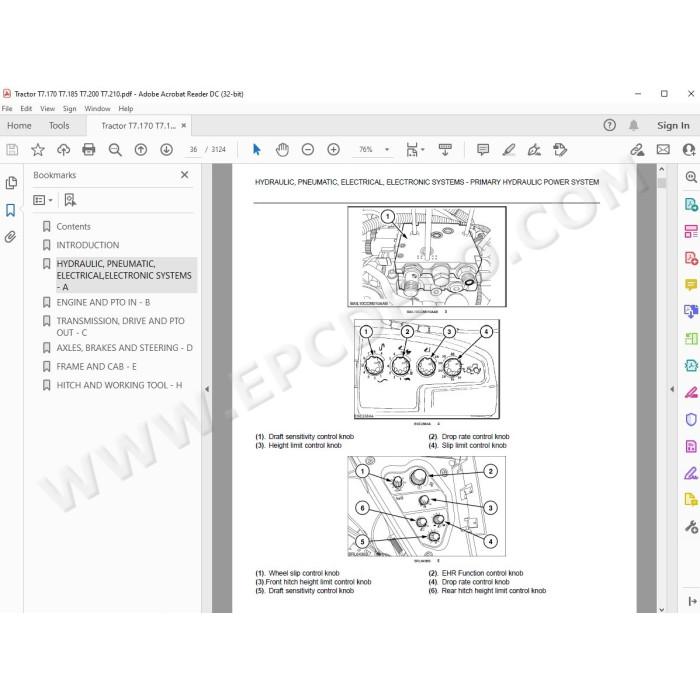Viewport: 700px width, 700px height.
Task: Open more tools wrench icon
Action: [691, 527]
